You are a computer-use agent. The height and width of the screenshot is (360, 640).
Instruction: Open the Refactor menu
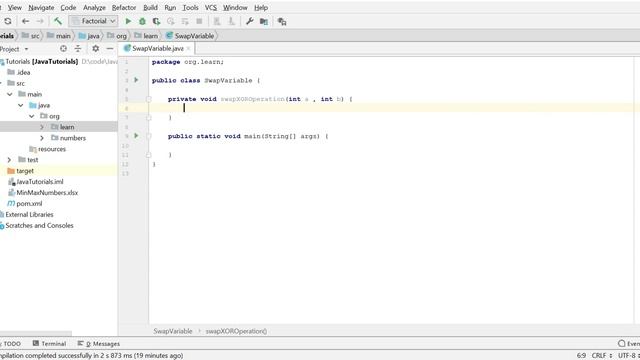pyautogui.click(x=124, y=7)
